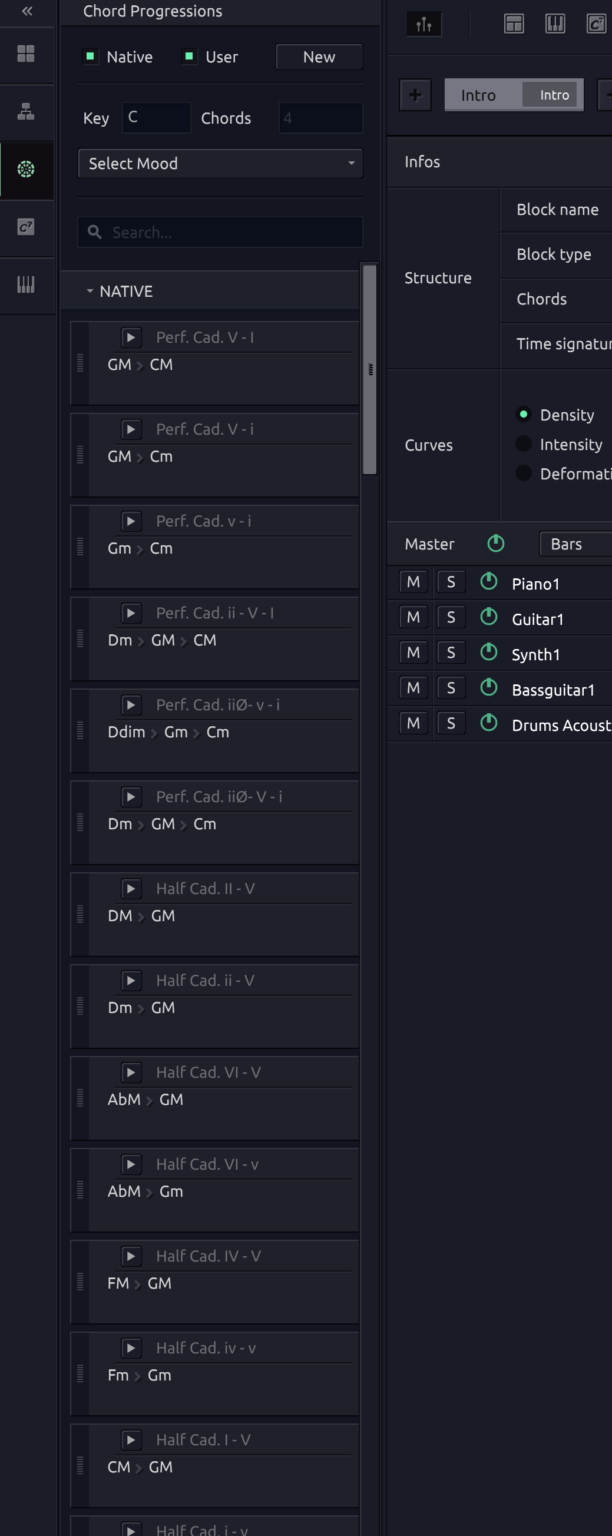Click the New button to create a progression
The width and height of the screenshot is (612, 1536).
(x=318, y=58)
